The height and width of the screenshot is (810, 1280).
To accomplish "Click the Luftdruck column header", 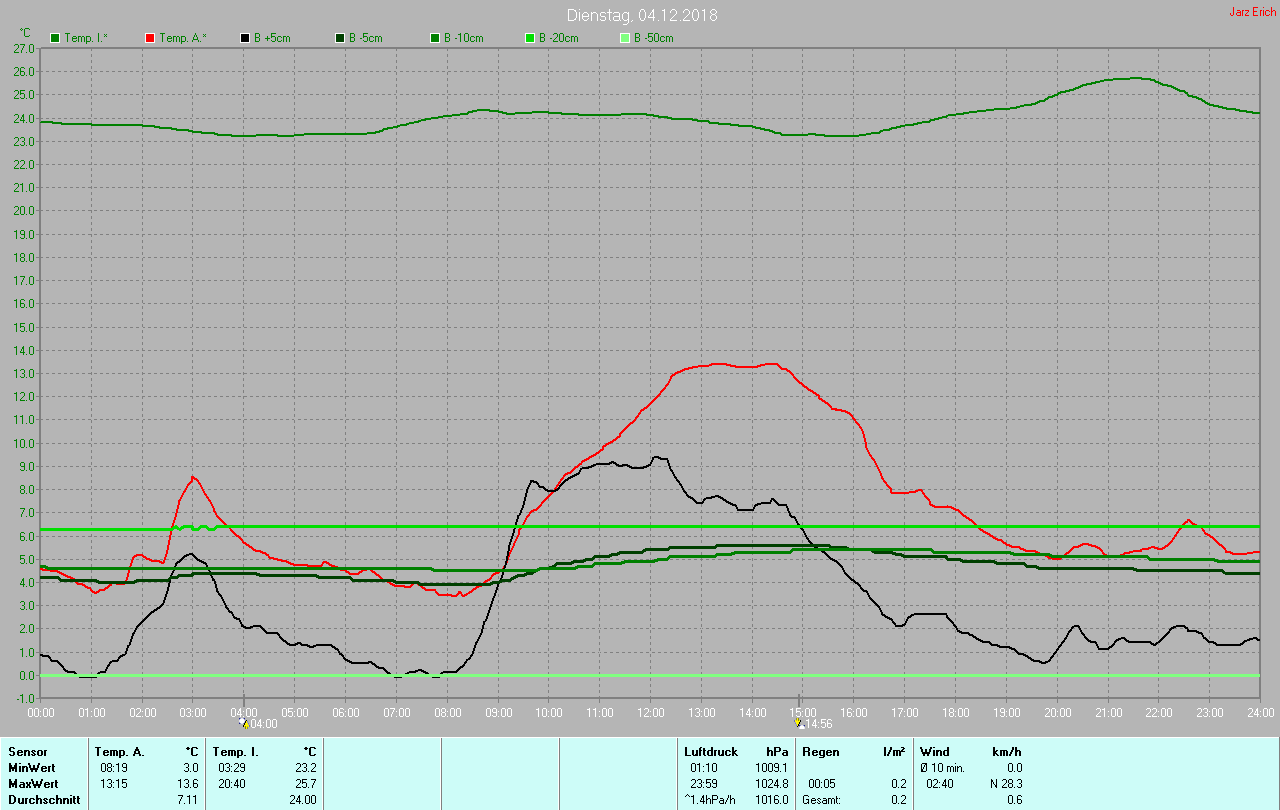I will [711, 751].
